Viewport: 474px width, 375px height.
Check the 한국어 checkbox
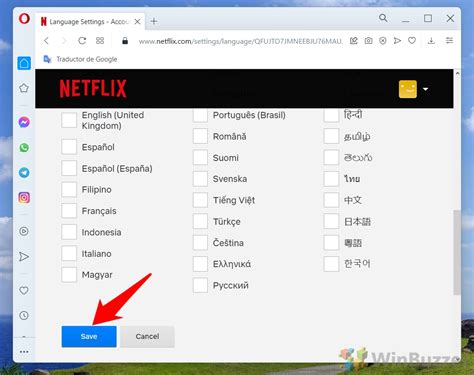tap(331, 264)
